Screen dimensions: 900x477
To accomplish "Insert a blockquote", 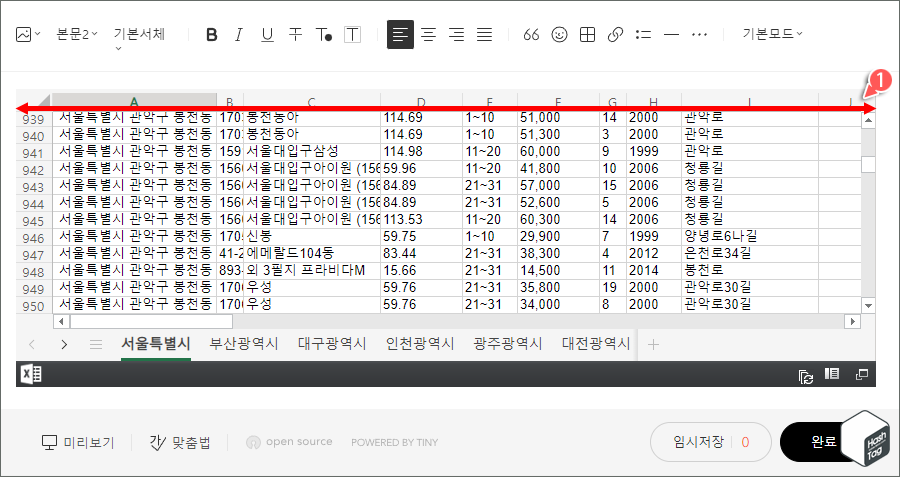I will [x=532, y=35].
